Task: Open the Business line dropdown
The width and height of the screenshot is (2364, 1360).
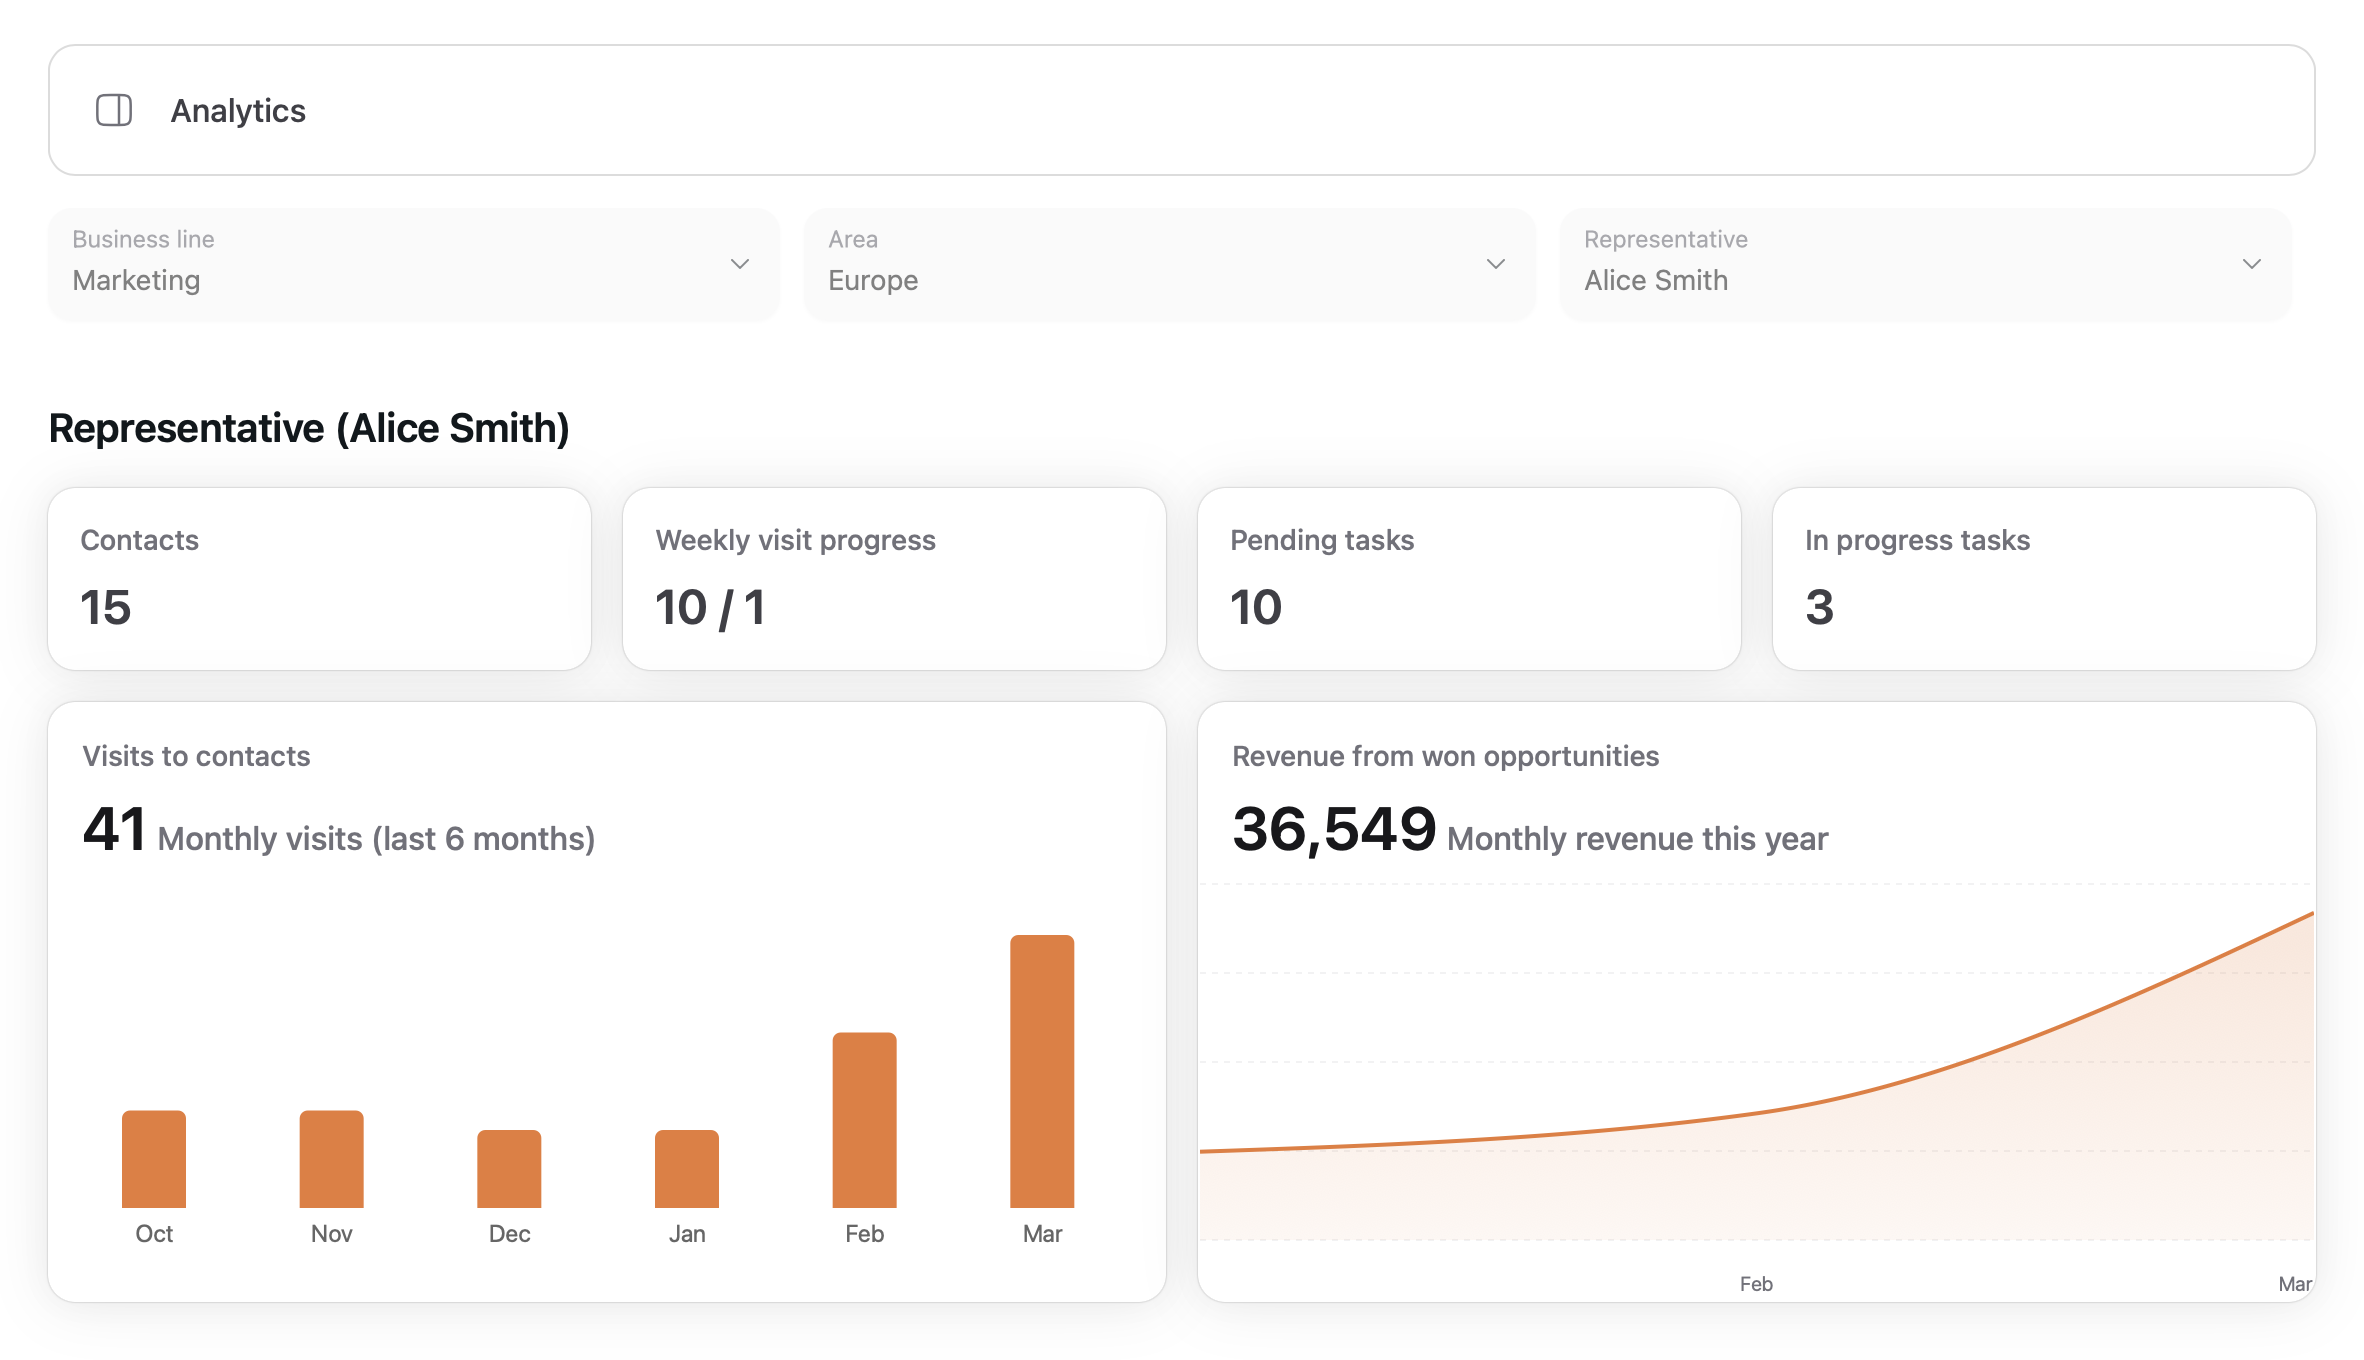Action: 414,263
